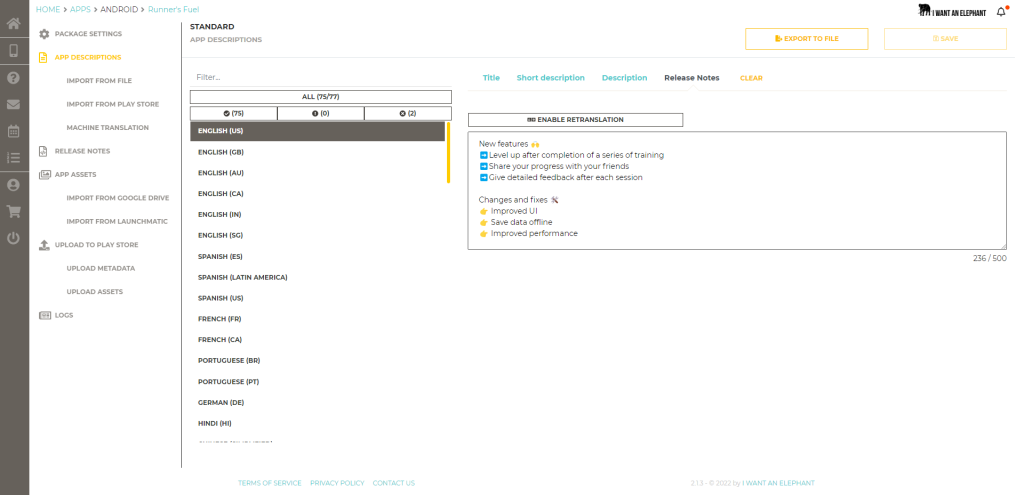Filter by failed languages (2)
The height and width of the screenshot is (495, 1024).
(408, 114)
